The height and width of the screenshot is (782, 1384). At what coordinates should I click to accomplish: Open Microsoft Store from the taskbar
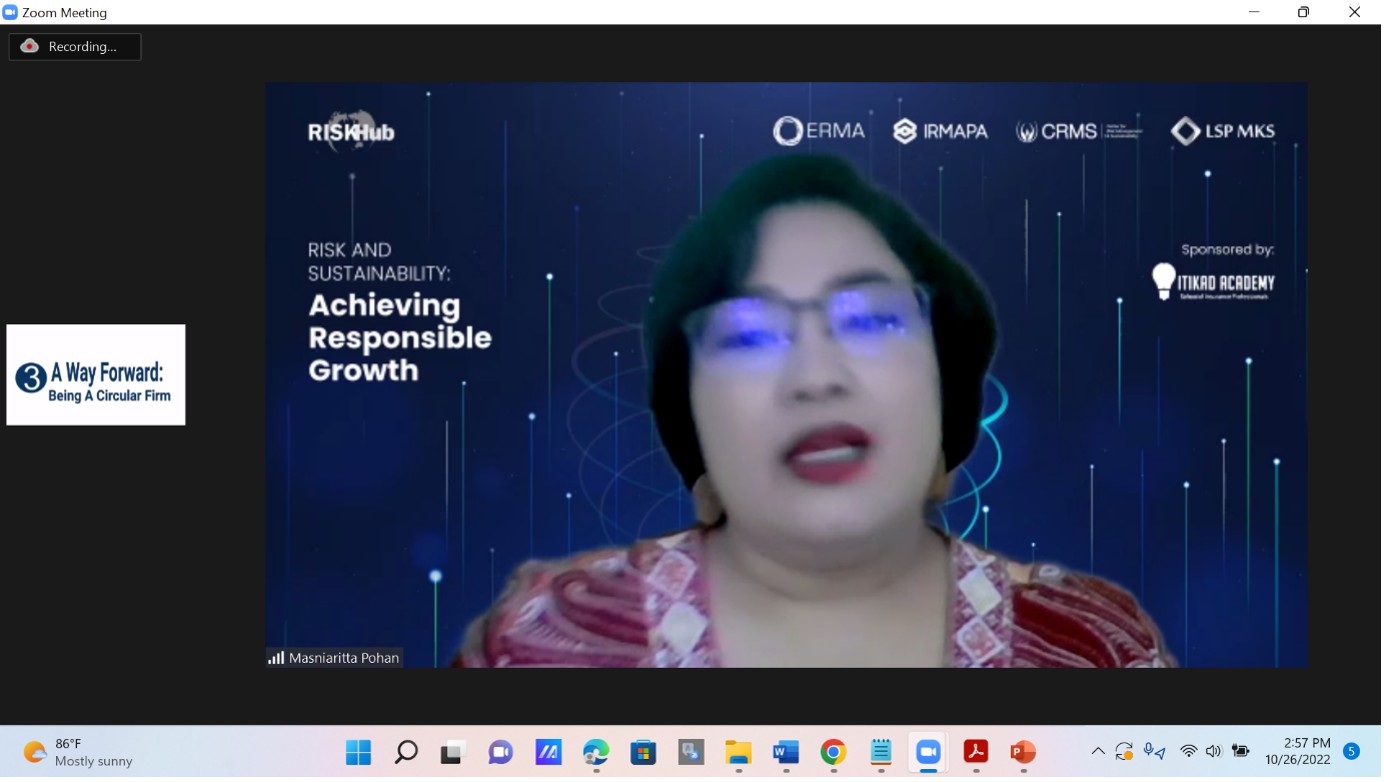(643, 752)
